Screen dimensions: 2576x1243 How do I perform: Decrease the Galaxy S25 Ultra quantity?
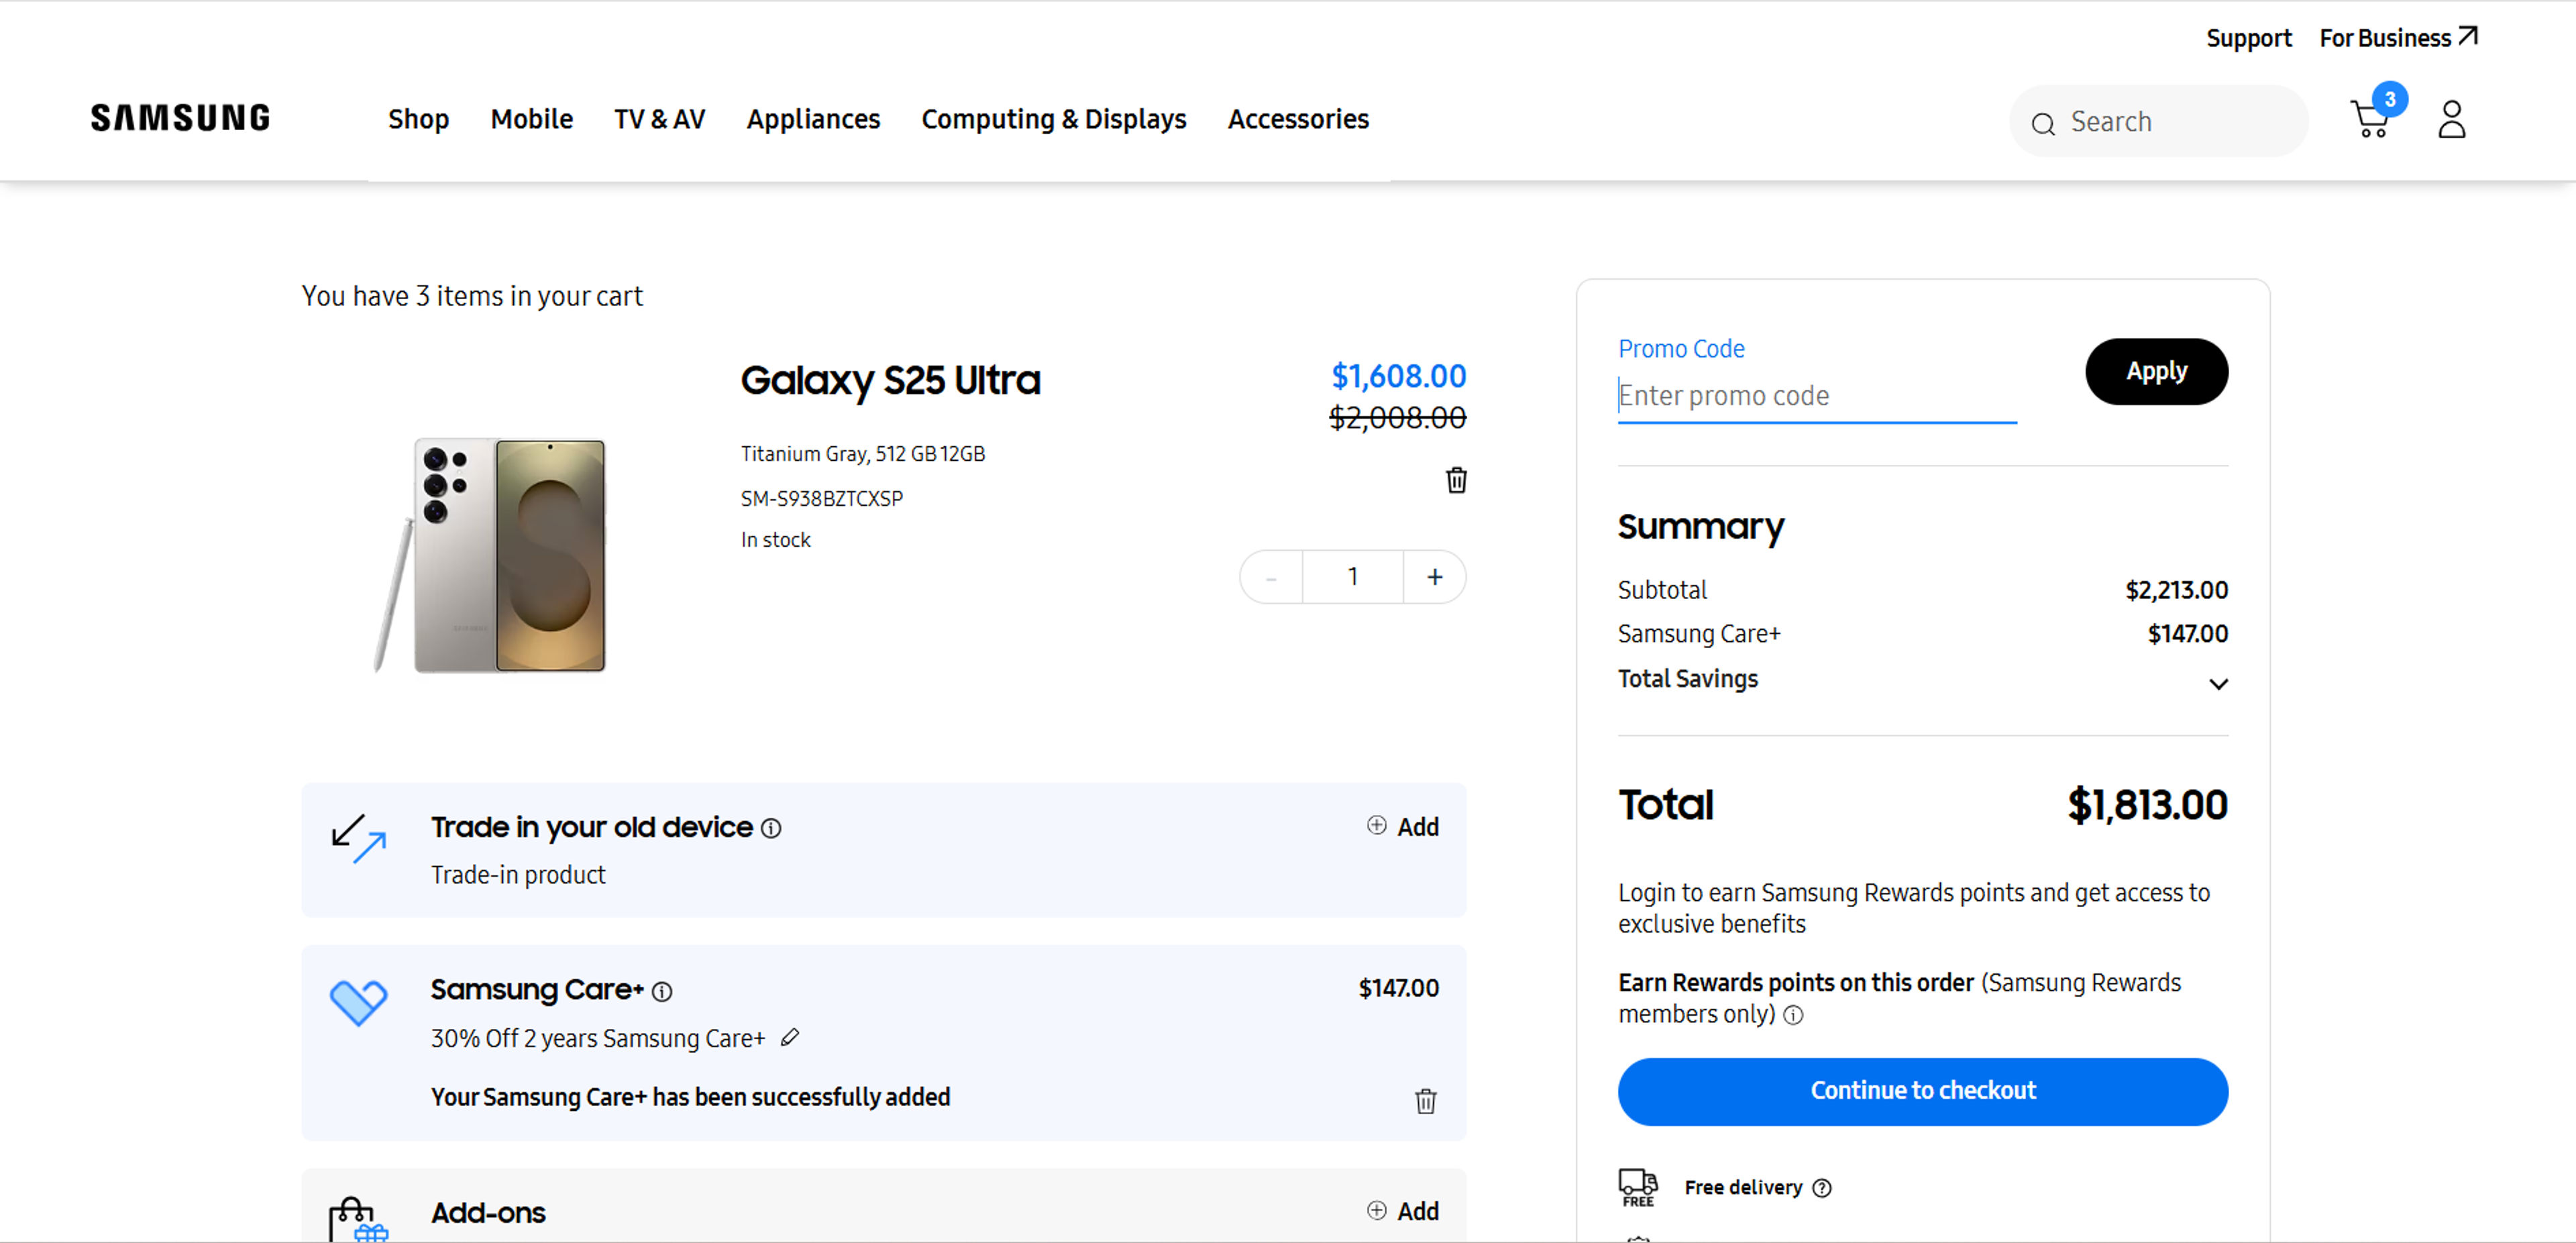click(1270, 577)
